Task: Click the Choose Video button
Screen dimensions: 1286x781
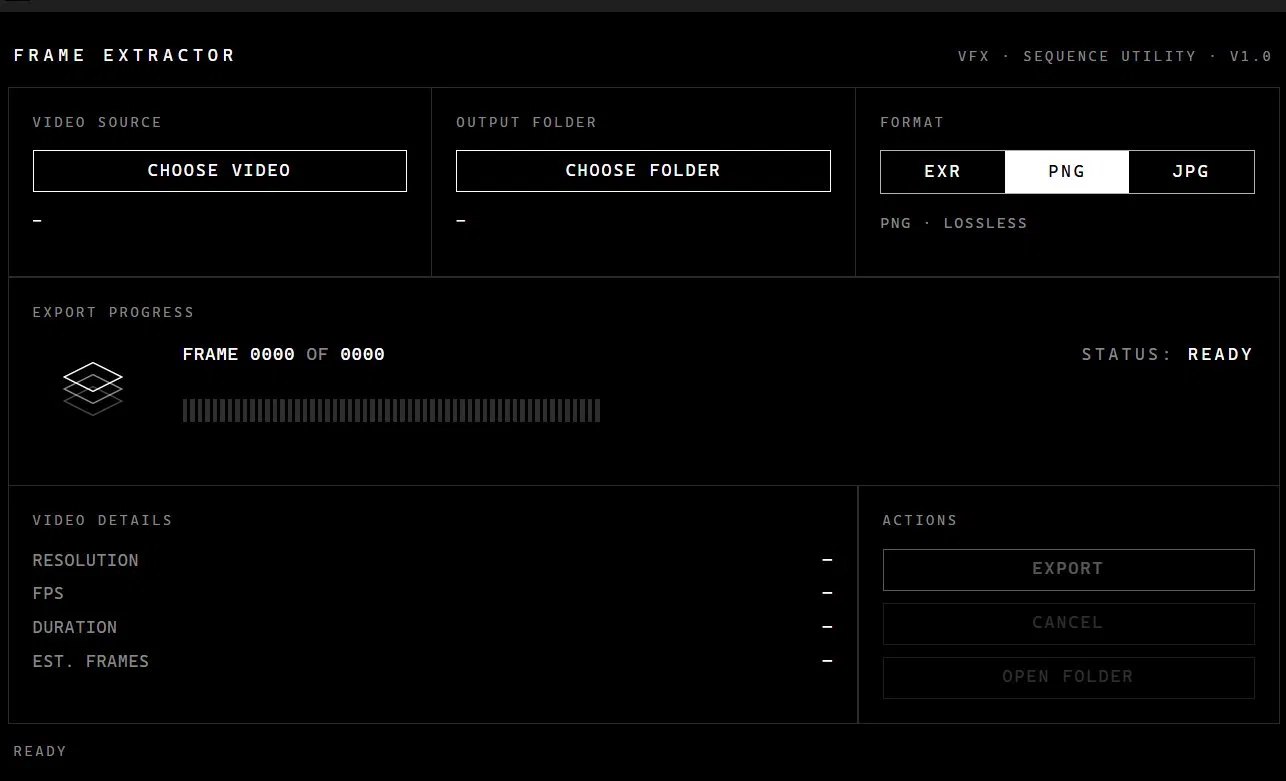Action: coord(220,171)
